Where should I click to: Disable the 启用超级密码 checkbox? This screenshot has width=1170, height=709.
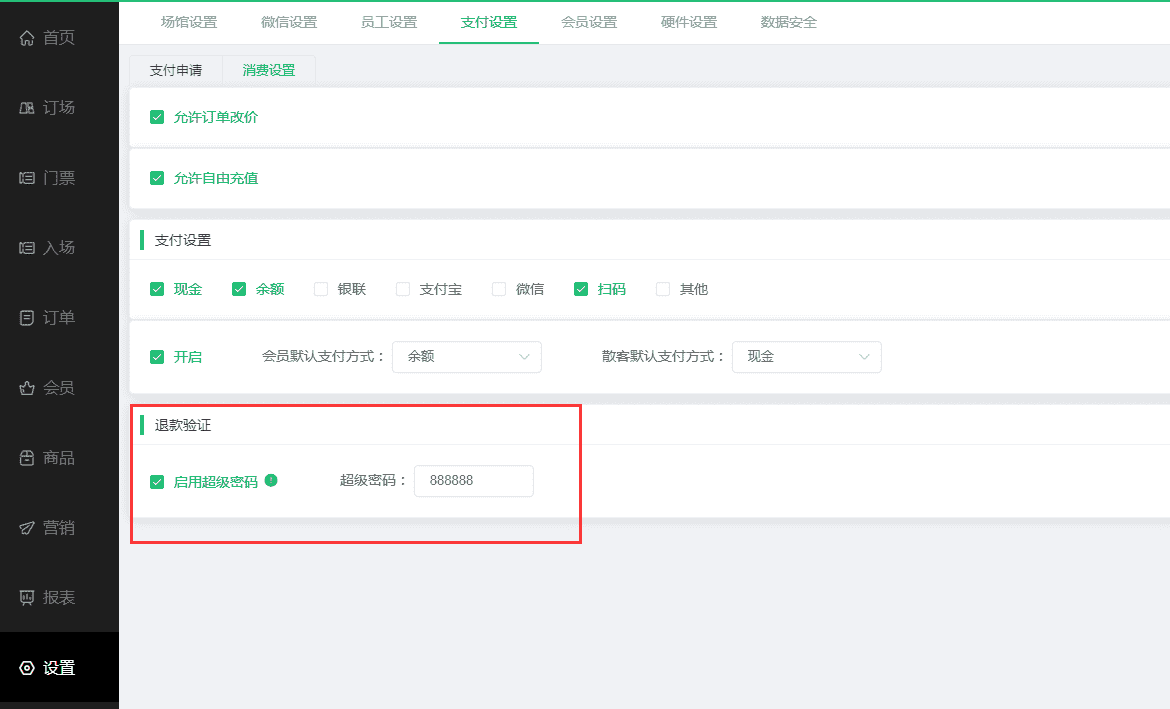point(157,482)
